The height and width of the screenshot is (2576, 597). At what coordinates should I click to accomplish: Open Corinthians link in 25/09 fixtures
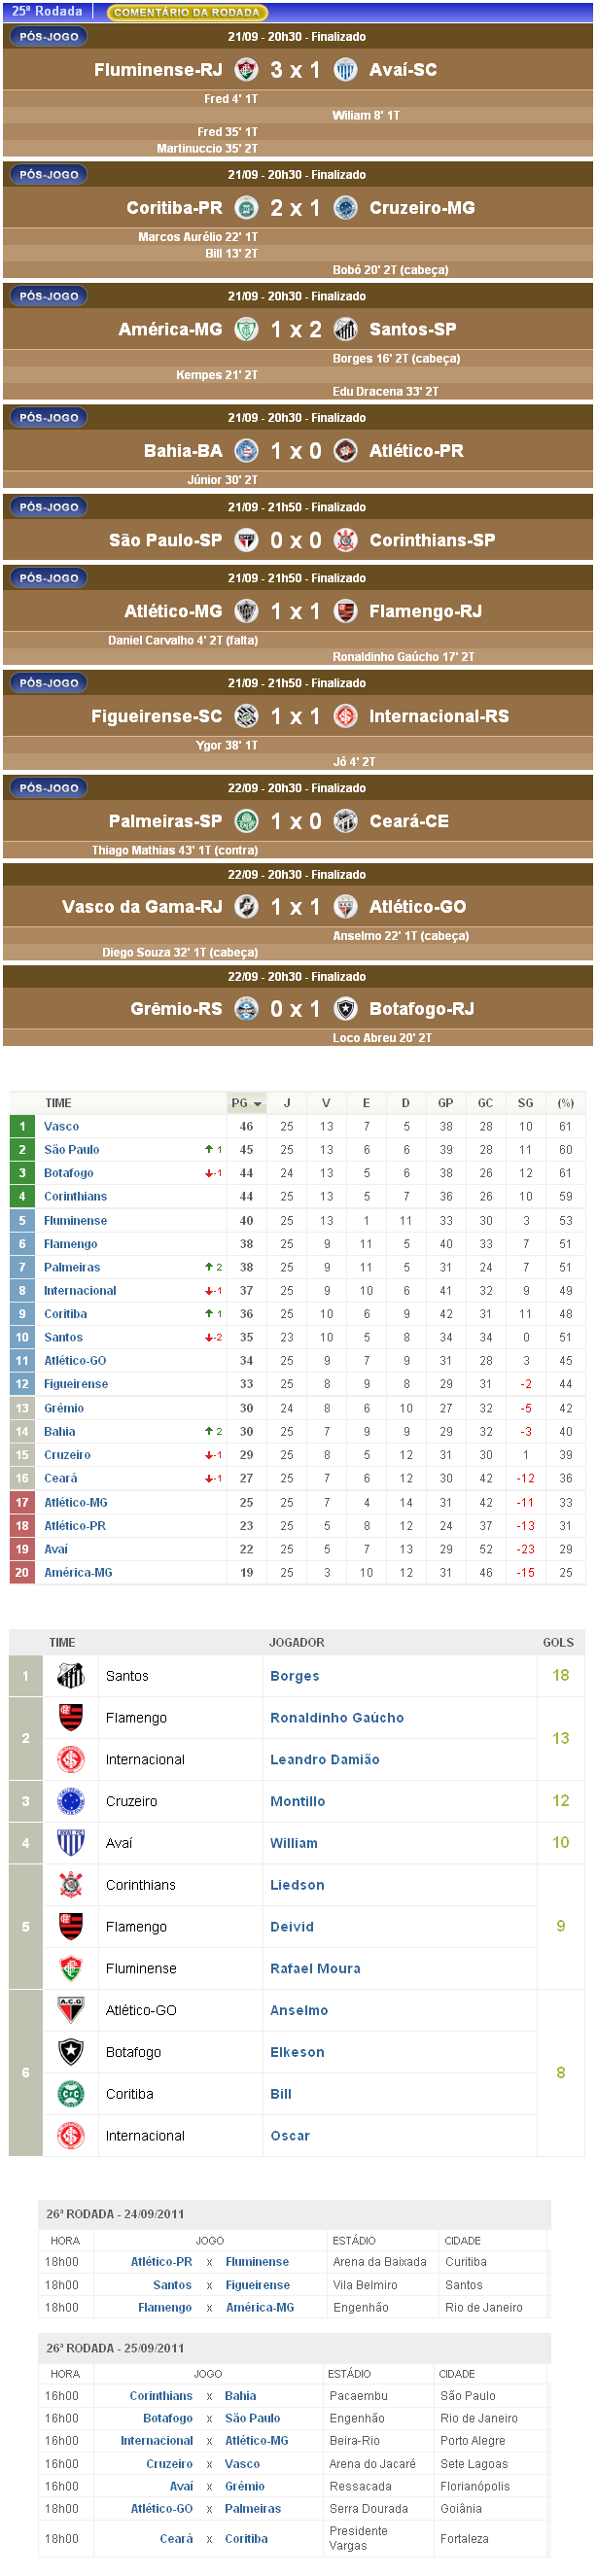click(x=161, y=2396)
